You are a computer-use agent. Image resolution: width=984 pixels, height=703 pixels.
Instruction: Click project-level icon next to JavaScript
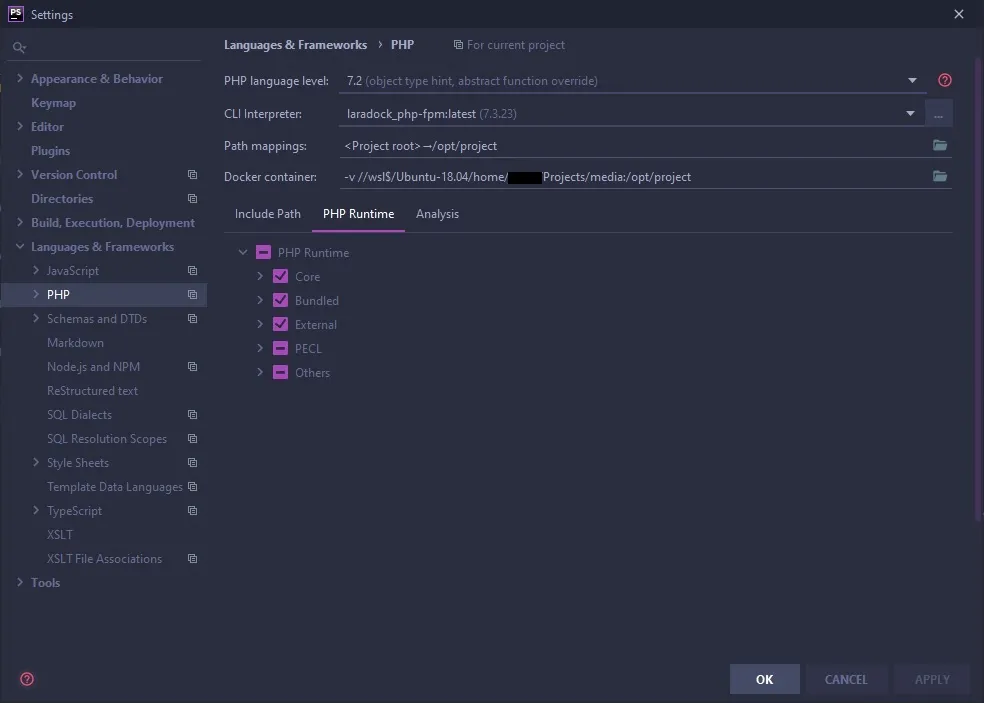pyautogui.click(x=193, y=271)
